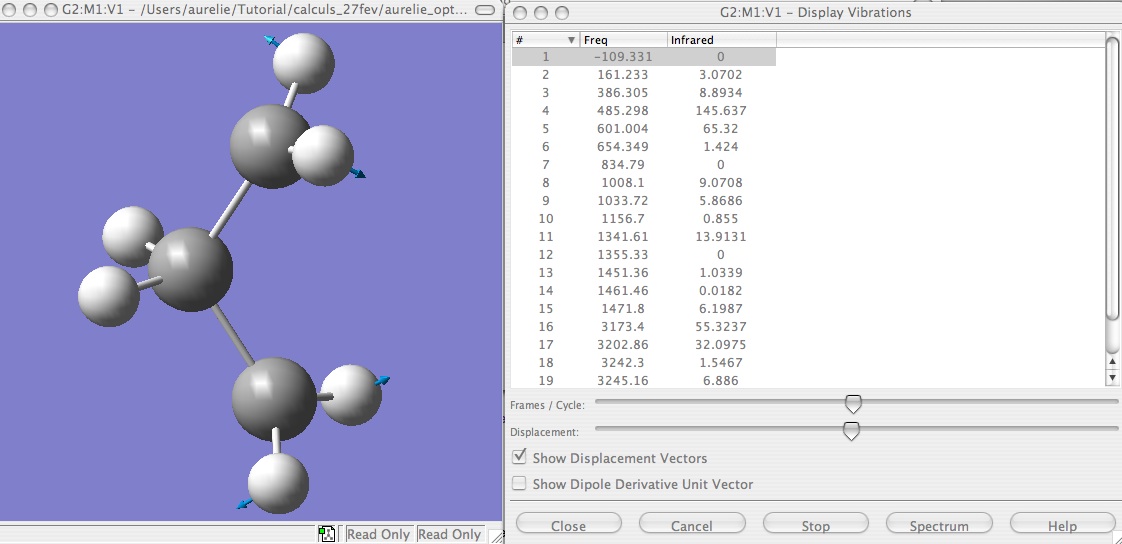Viewport: 1122px width, 544px height.
Task: Click the scrollbar down arrow in vibrations list
Action: point(1112,379)
